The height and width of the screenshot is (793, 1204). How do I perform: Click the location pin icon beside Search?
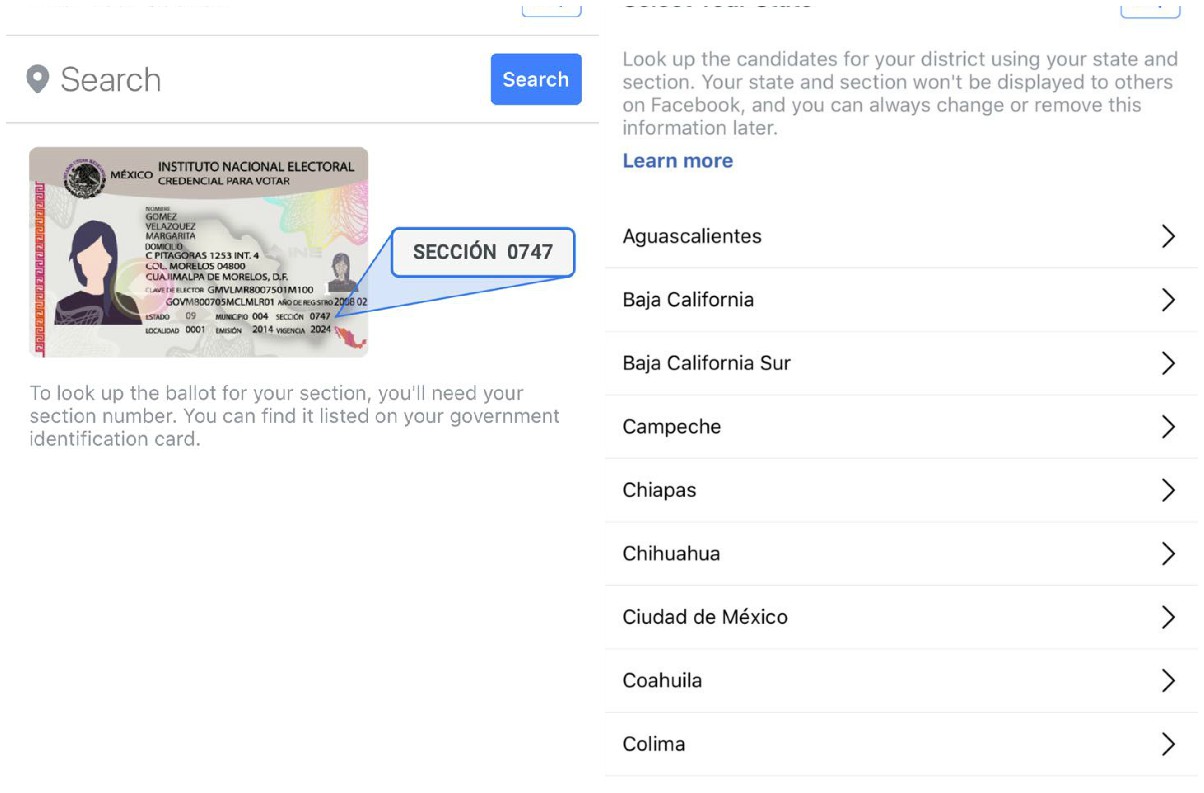tap(38, 79)
